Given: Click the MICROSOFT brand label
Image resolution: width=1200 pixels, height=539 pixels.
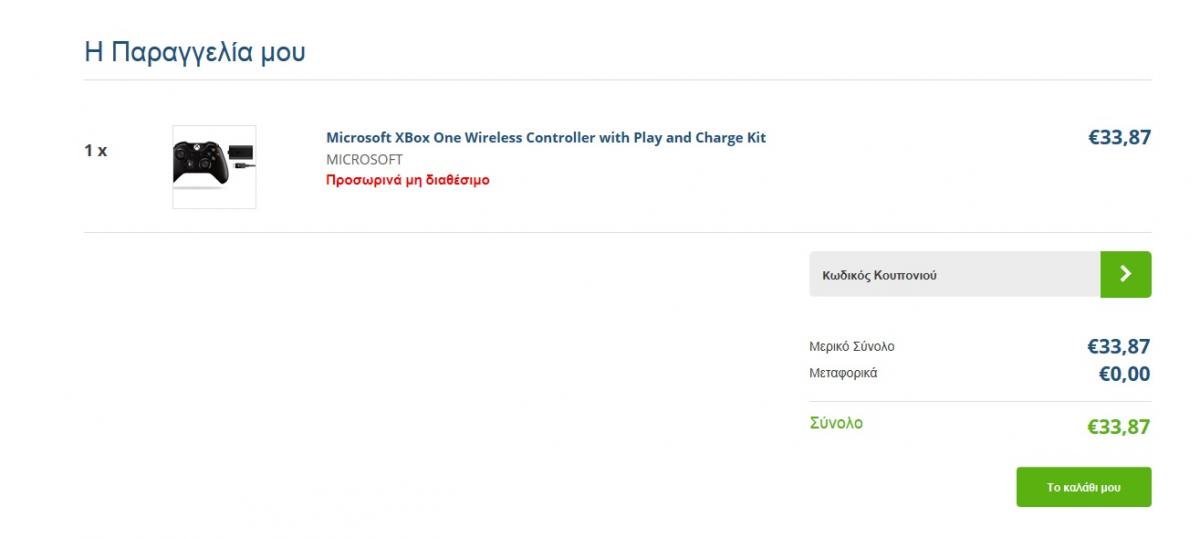Looking at the screenshot, I should click(x=364, y=159).
